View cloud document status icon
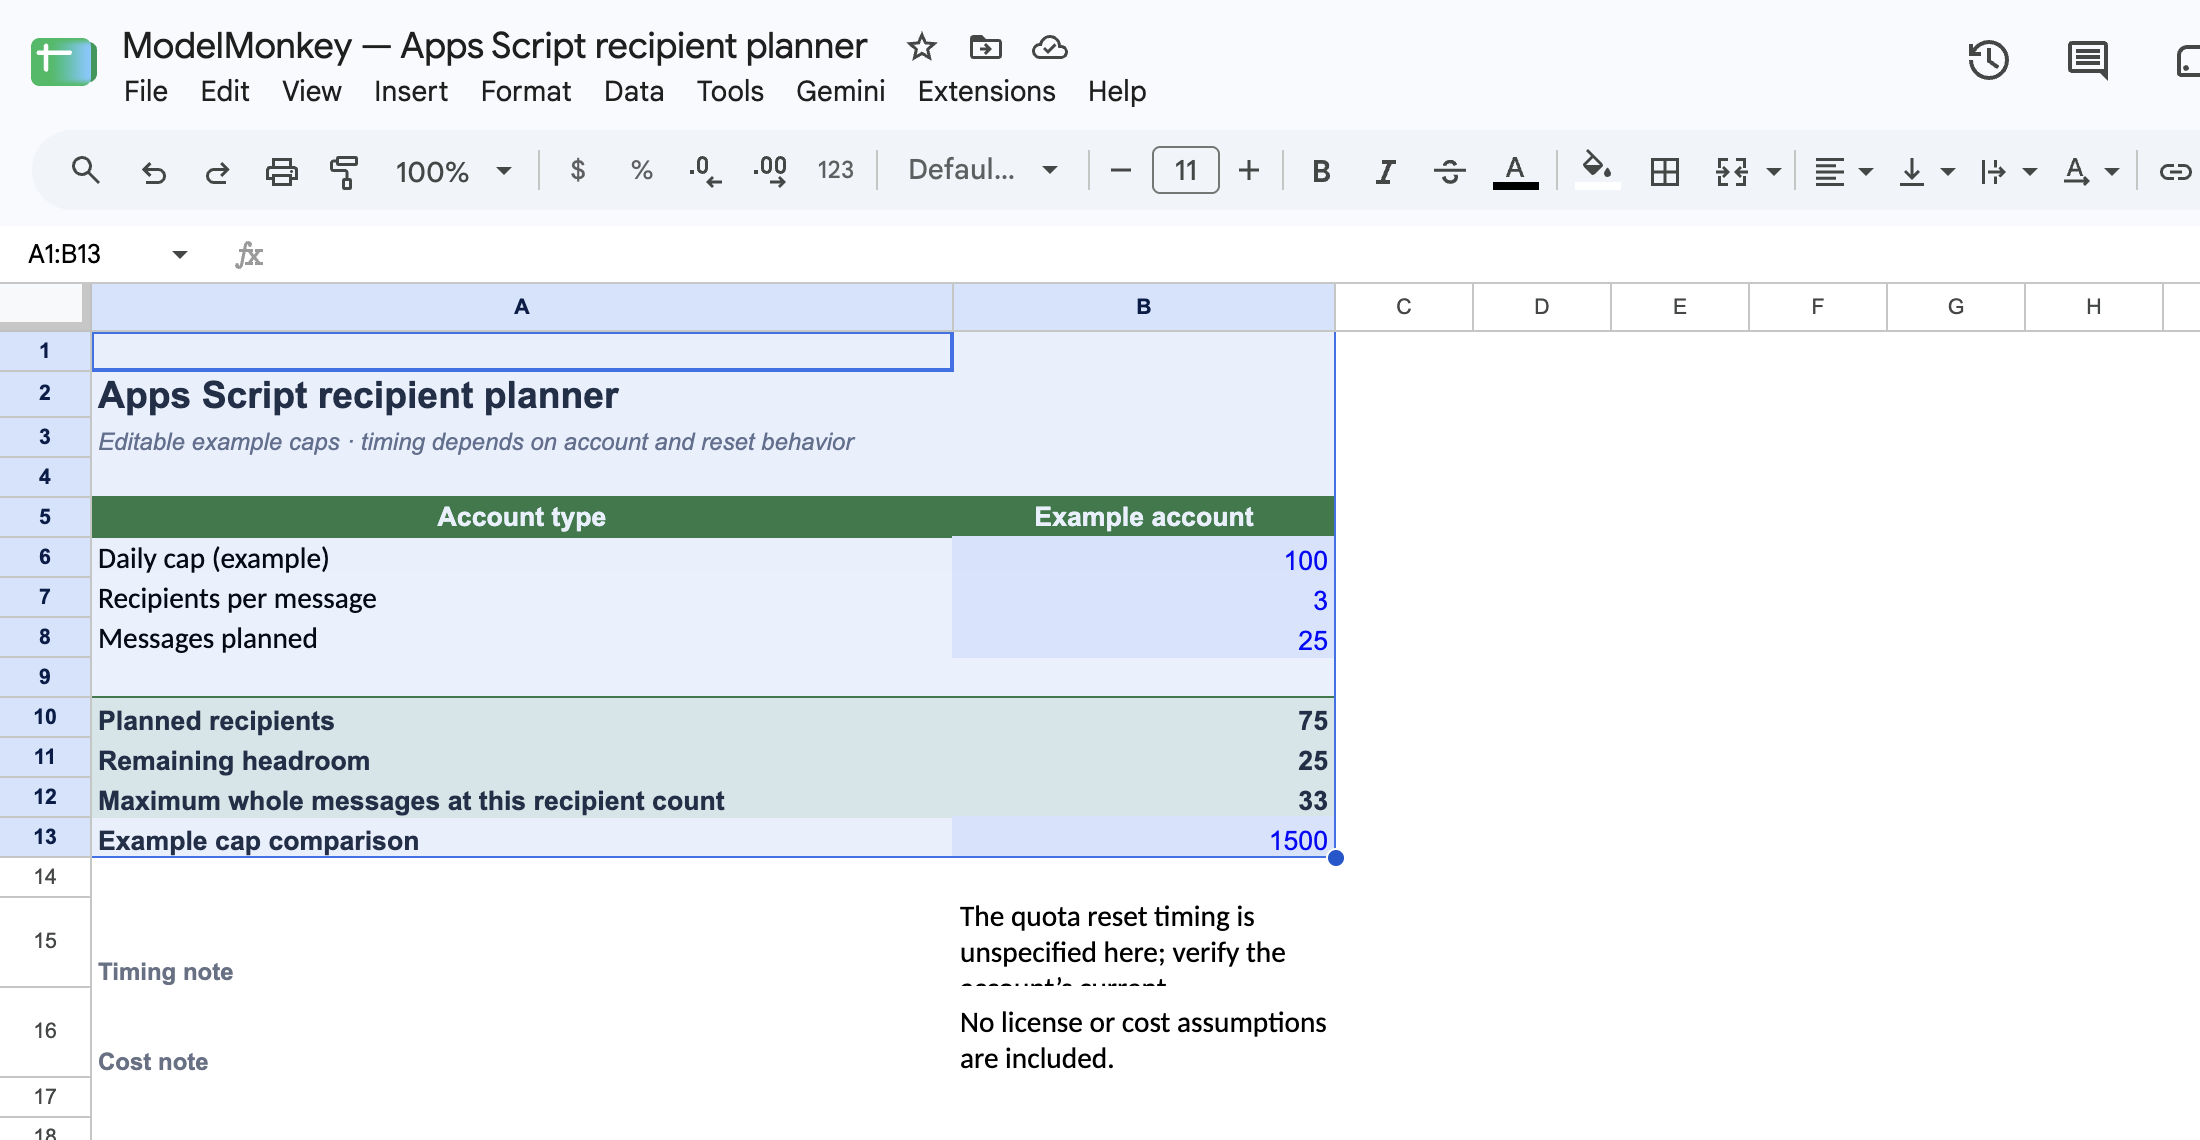 pyautogui.click(x=1050, y=47)
